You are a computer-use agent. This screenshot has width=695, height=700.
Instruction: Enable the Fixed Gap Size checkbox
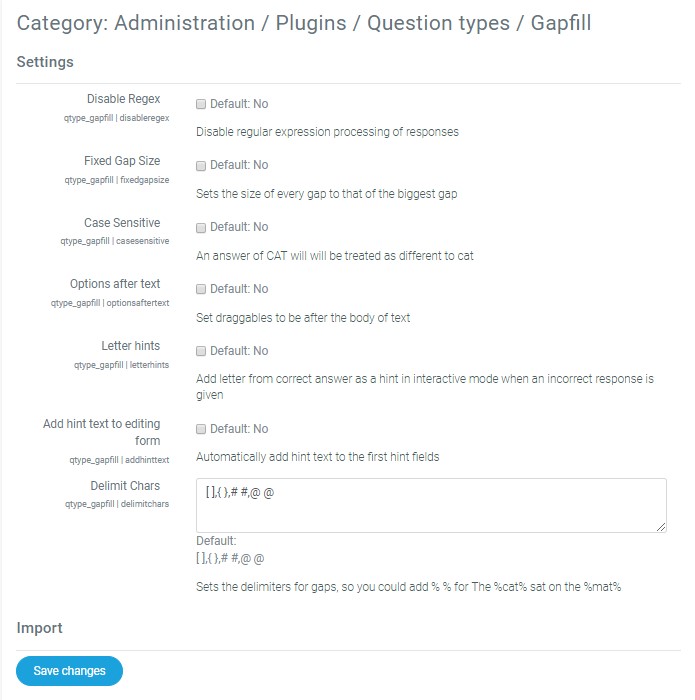201,166
